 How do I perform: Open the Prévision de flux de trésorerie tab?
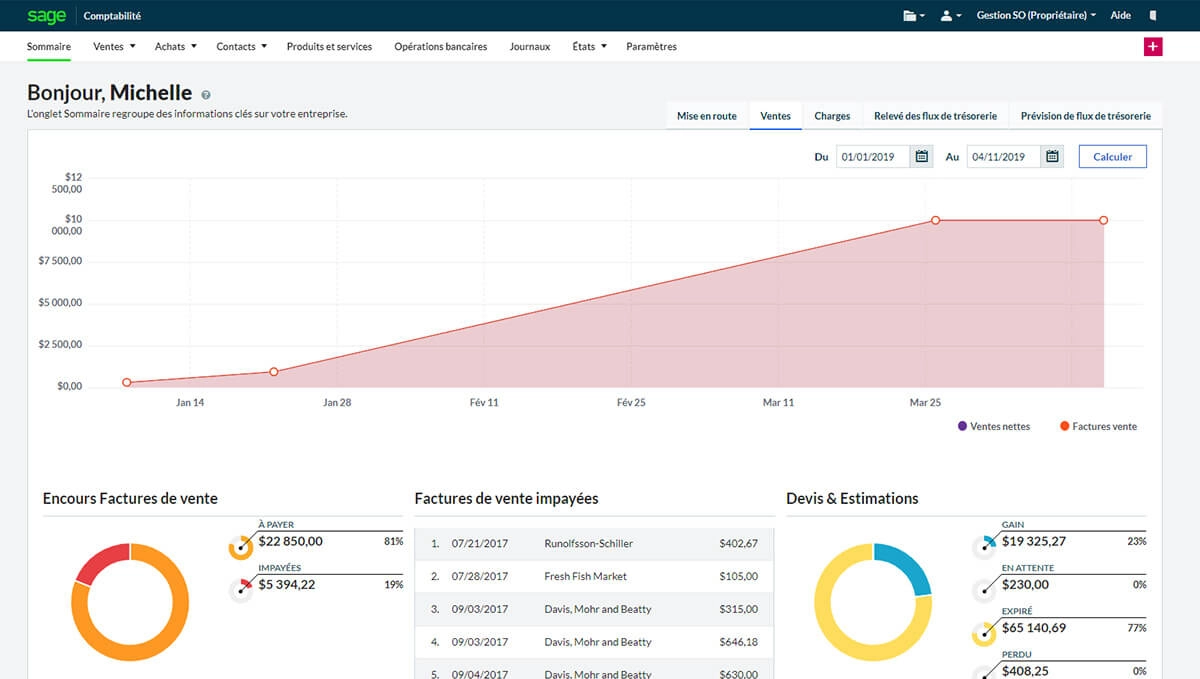[1086, 115]
